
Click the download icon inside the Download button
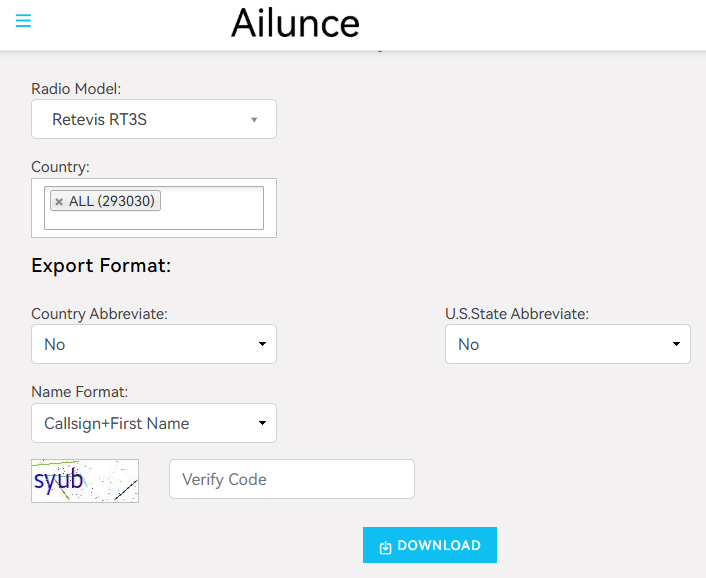click(386, 547)
